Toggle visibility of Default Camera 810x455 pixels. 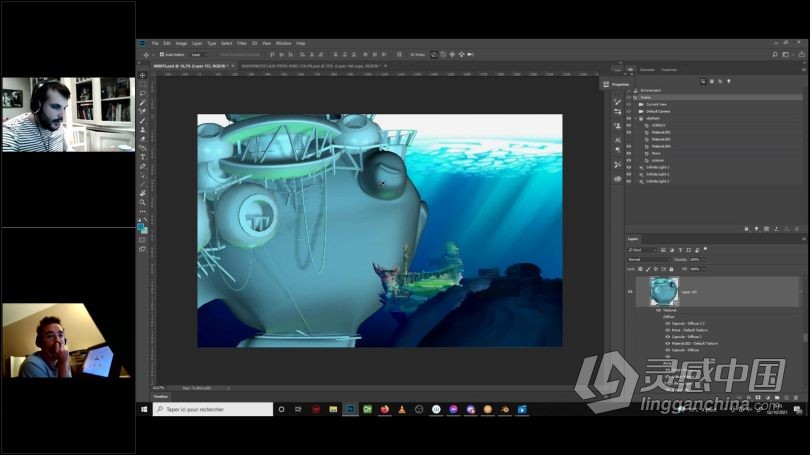pyautogui.click(x=629, y=112)
